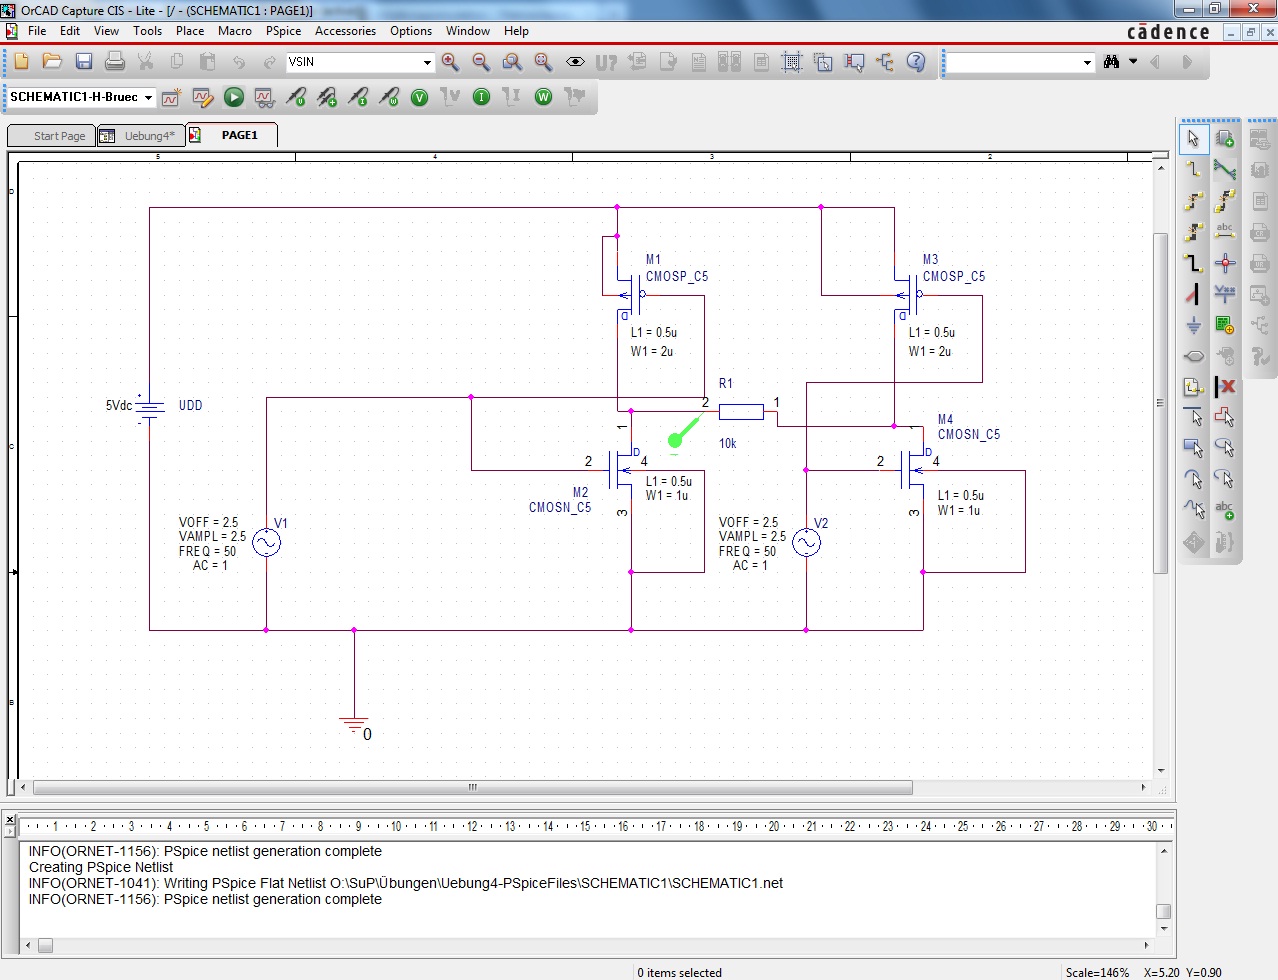The image size is (1278, 980).
Task: Toggle drag connected object icon
Action: (854, 62)
